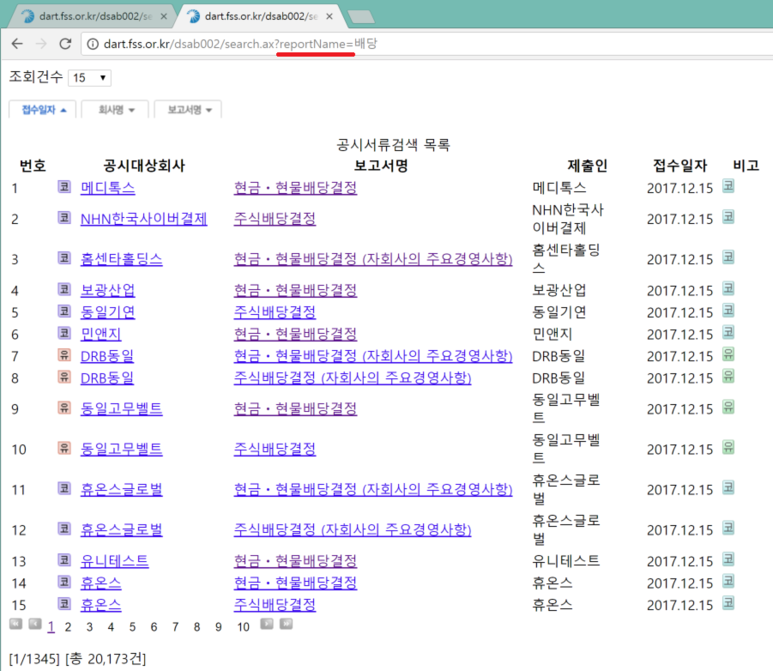
Task: Click the site info icon in address bar
Action: [92, 44]
